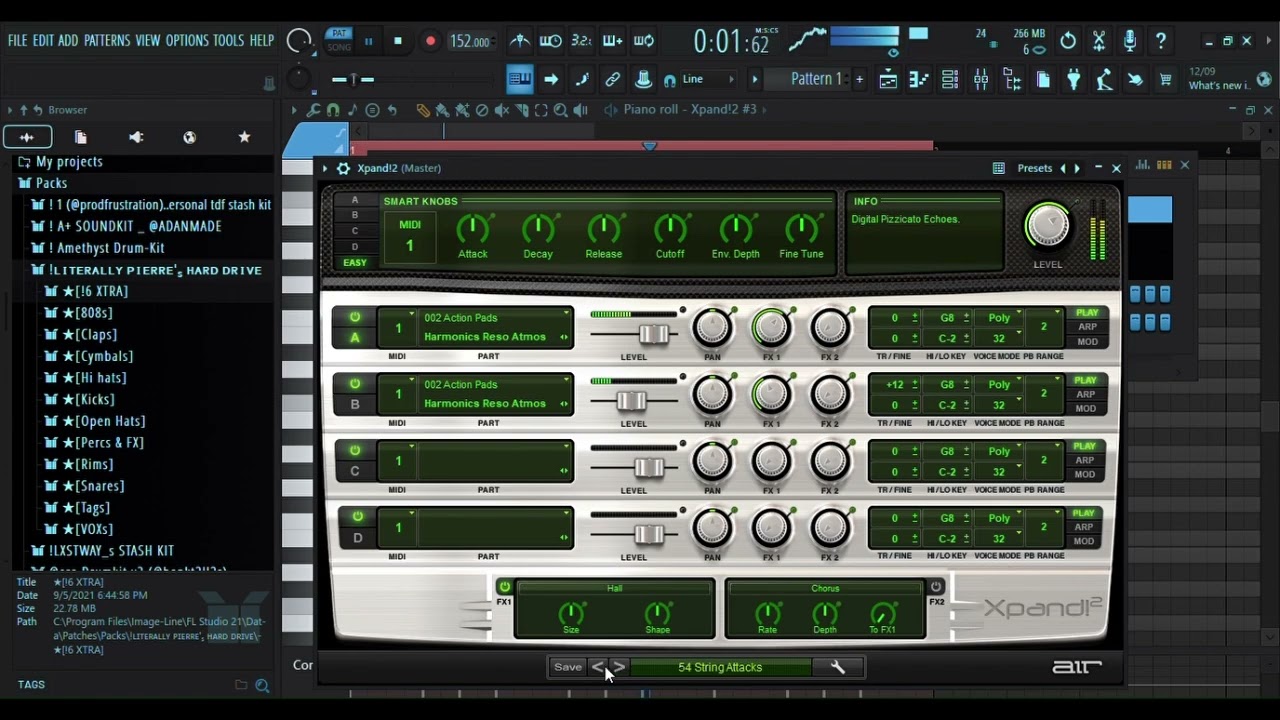
Task: Click the browser star favorites icon
Action: [x=244, y=137]
